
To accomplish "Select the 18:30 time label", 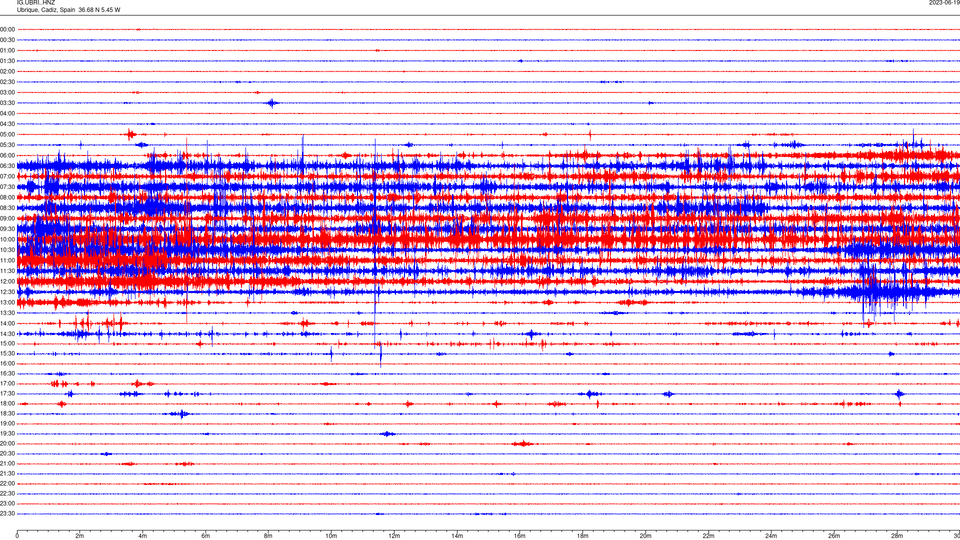I will [7, 414].
